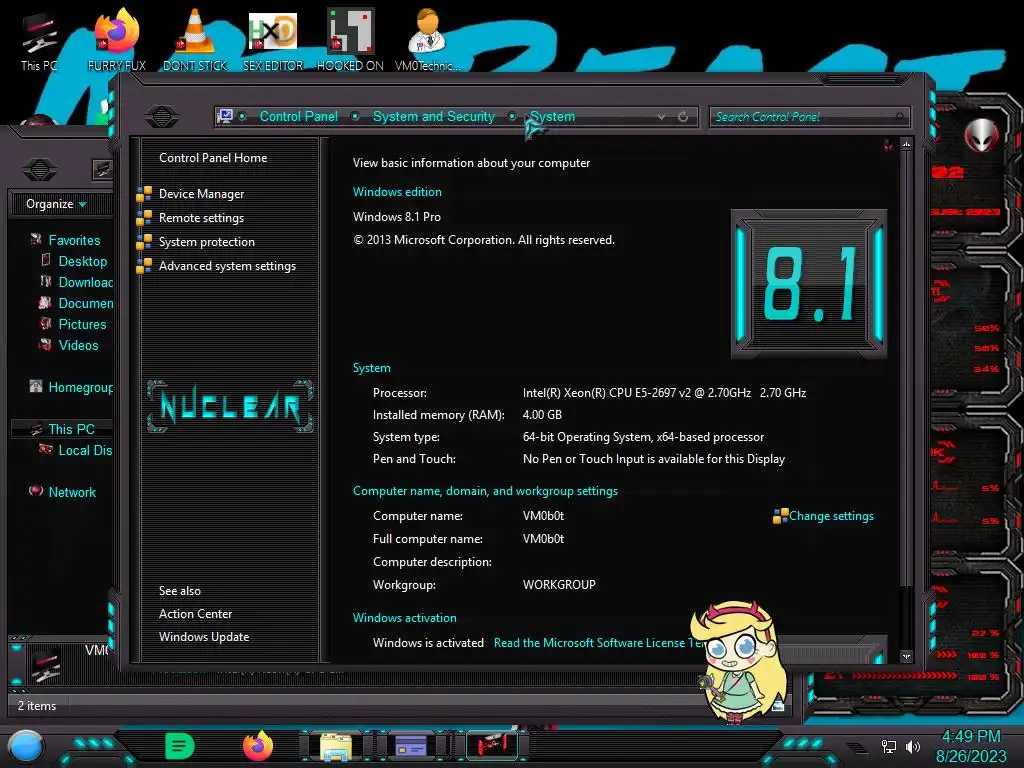This screenshot has width=1024, height=768.
Task: Click the scrollbar down arrow in System window
Action: pyautogui.click(x=906, y=656)
